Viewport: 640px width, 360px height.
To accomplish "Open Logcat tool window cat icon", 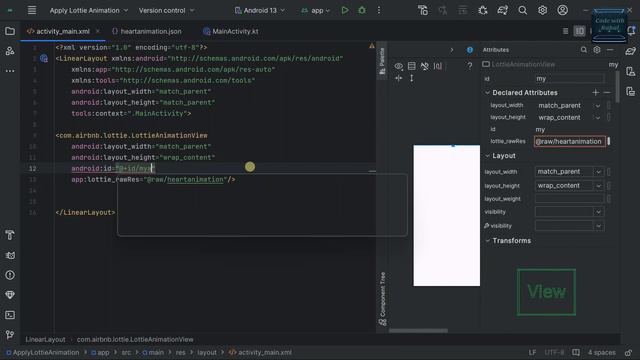I will pos(10,255).
